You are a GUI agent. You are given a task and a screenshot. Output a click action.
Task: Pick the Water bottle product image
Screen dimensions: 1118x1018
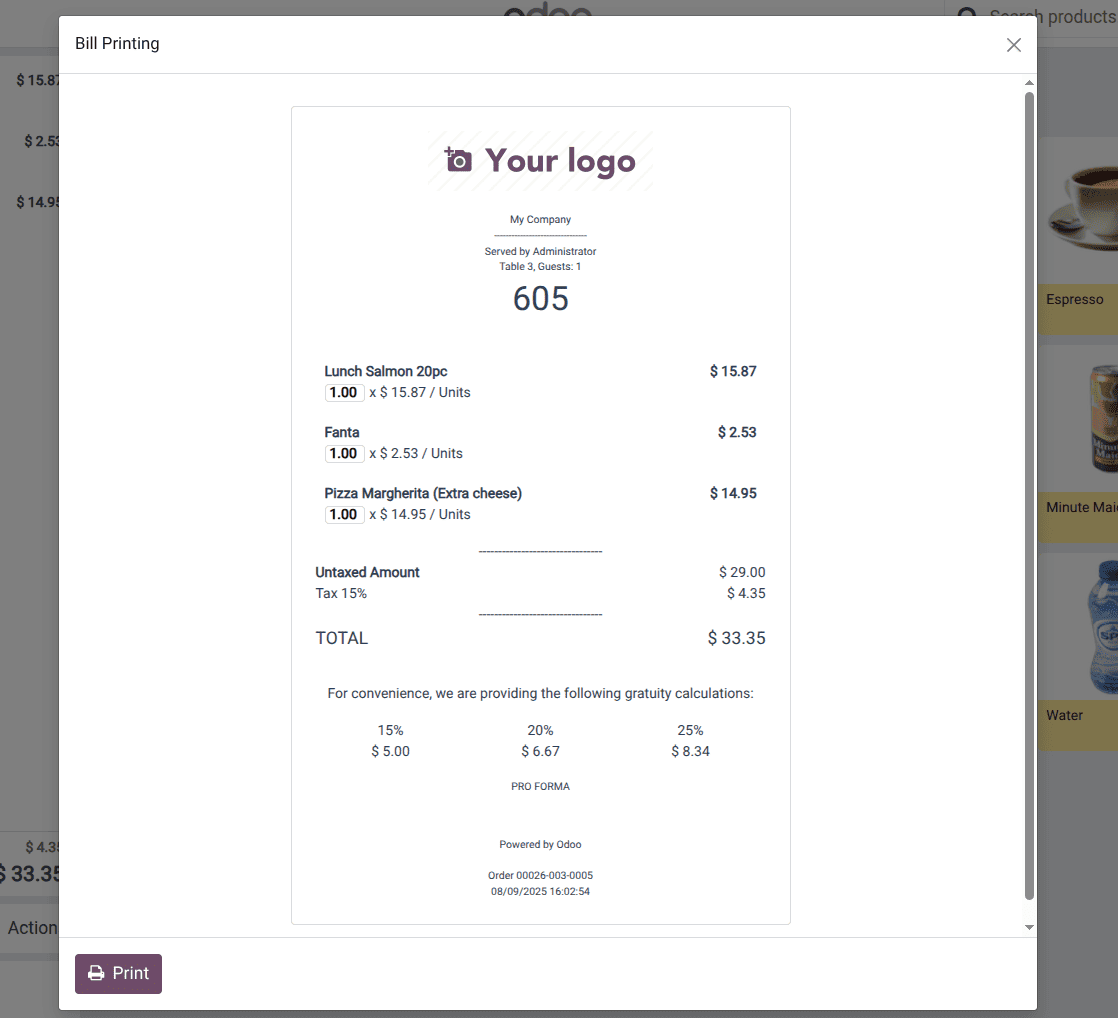click(1085, 627)
